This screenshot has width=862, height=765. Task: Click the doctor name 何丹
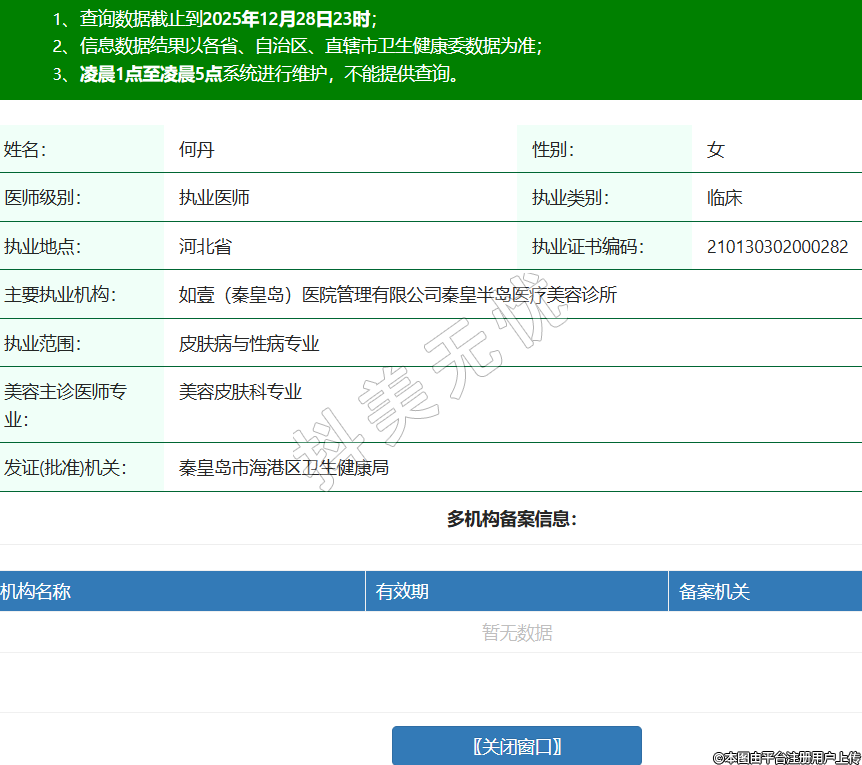coord(197,150)
